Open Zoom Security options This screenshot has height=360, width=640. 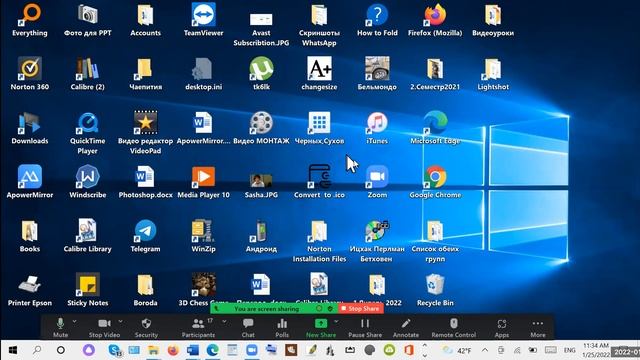point(146,327)
